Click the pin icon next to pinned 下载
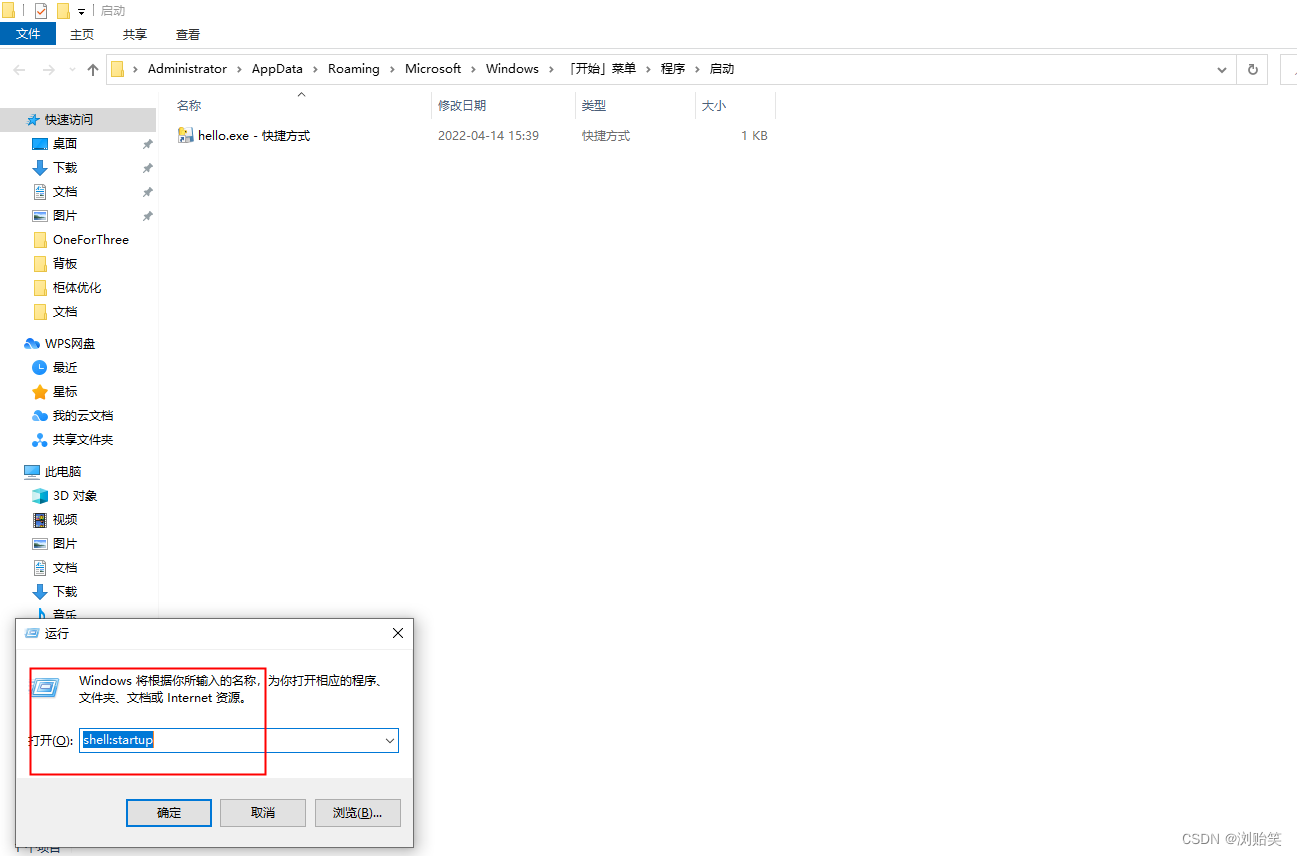 point(147,168)
